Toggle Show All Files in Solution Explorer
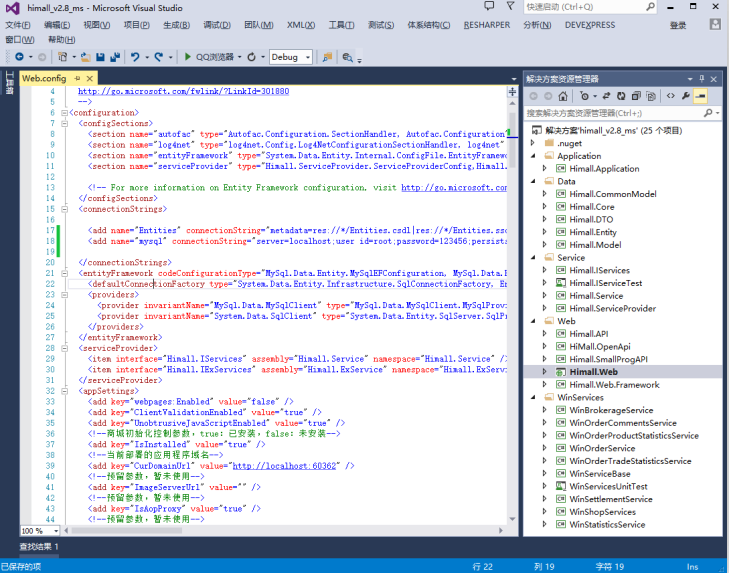Screen dimensions: 729x573 (651, 96)
